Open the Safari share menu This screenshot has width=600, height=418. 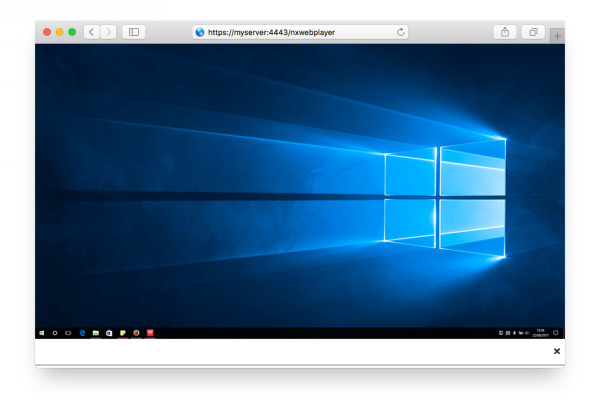pos(505,32)
